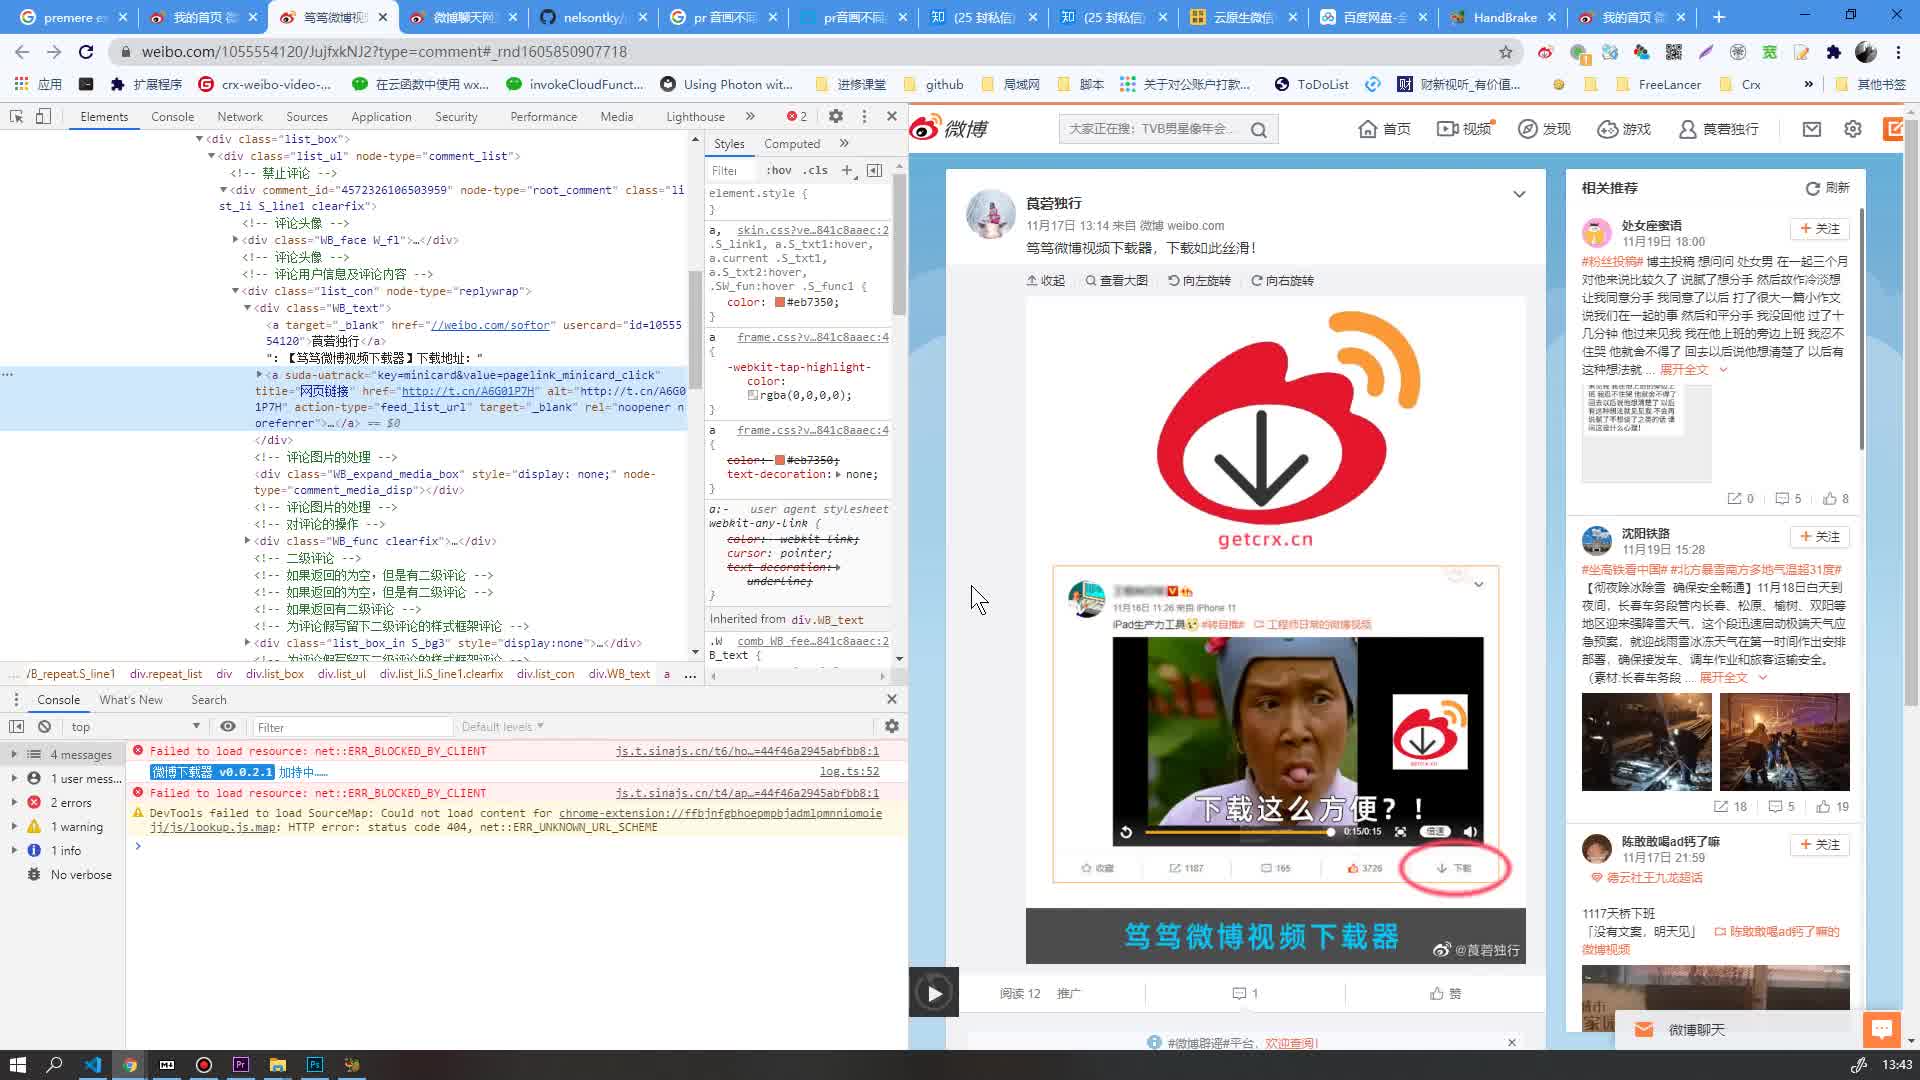Click the rgba(0,0,0,0) color swatch
1920x1080 pixels.
pyautogui.click(x=752, y=395)
